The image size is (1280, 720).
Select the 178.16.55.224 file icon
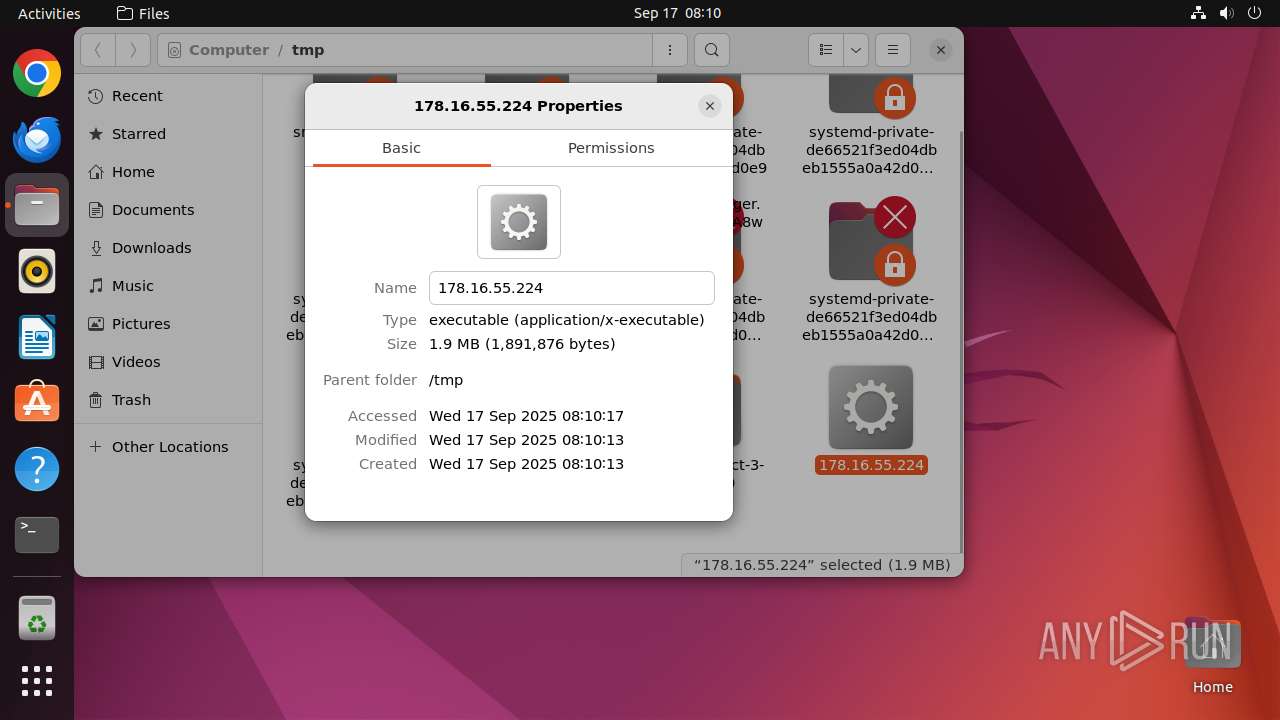point(871,407)
